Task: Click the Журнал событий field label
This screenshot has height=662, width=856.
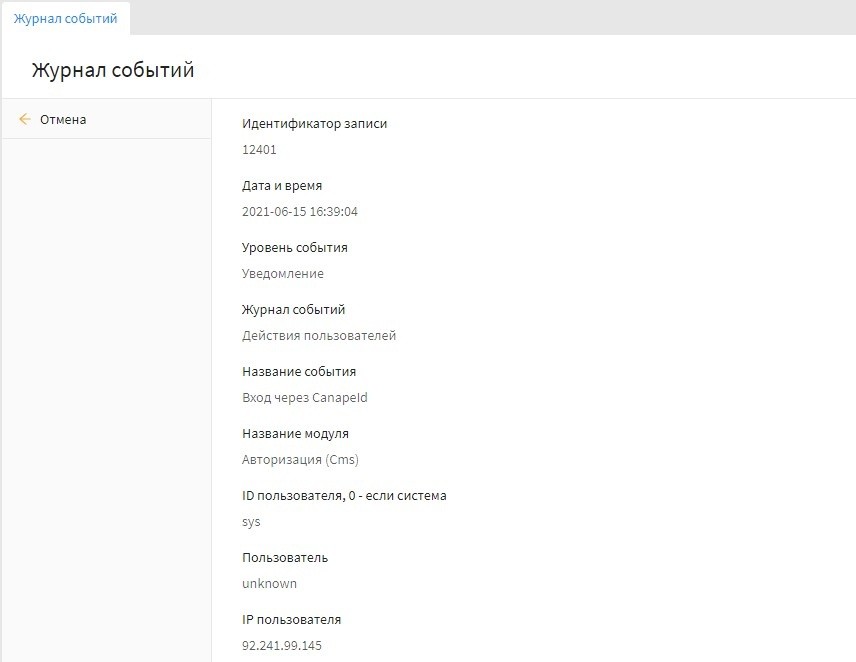Action: pos(294,310)
